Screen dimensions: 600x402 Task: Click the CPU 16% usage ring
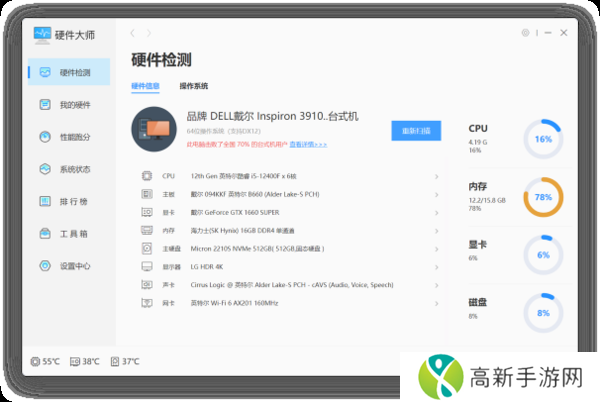point(543,139)
